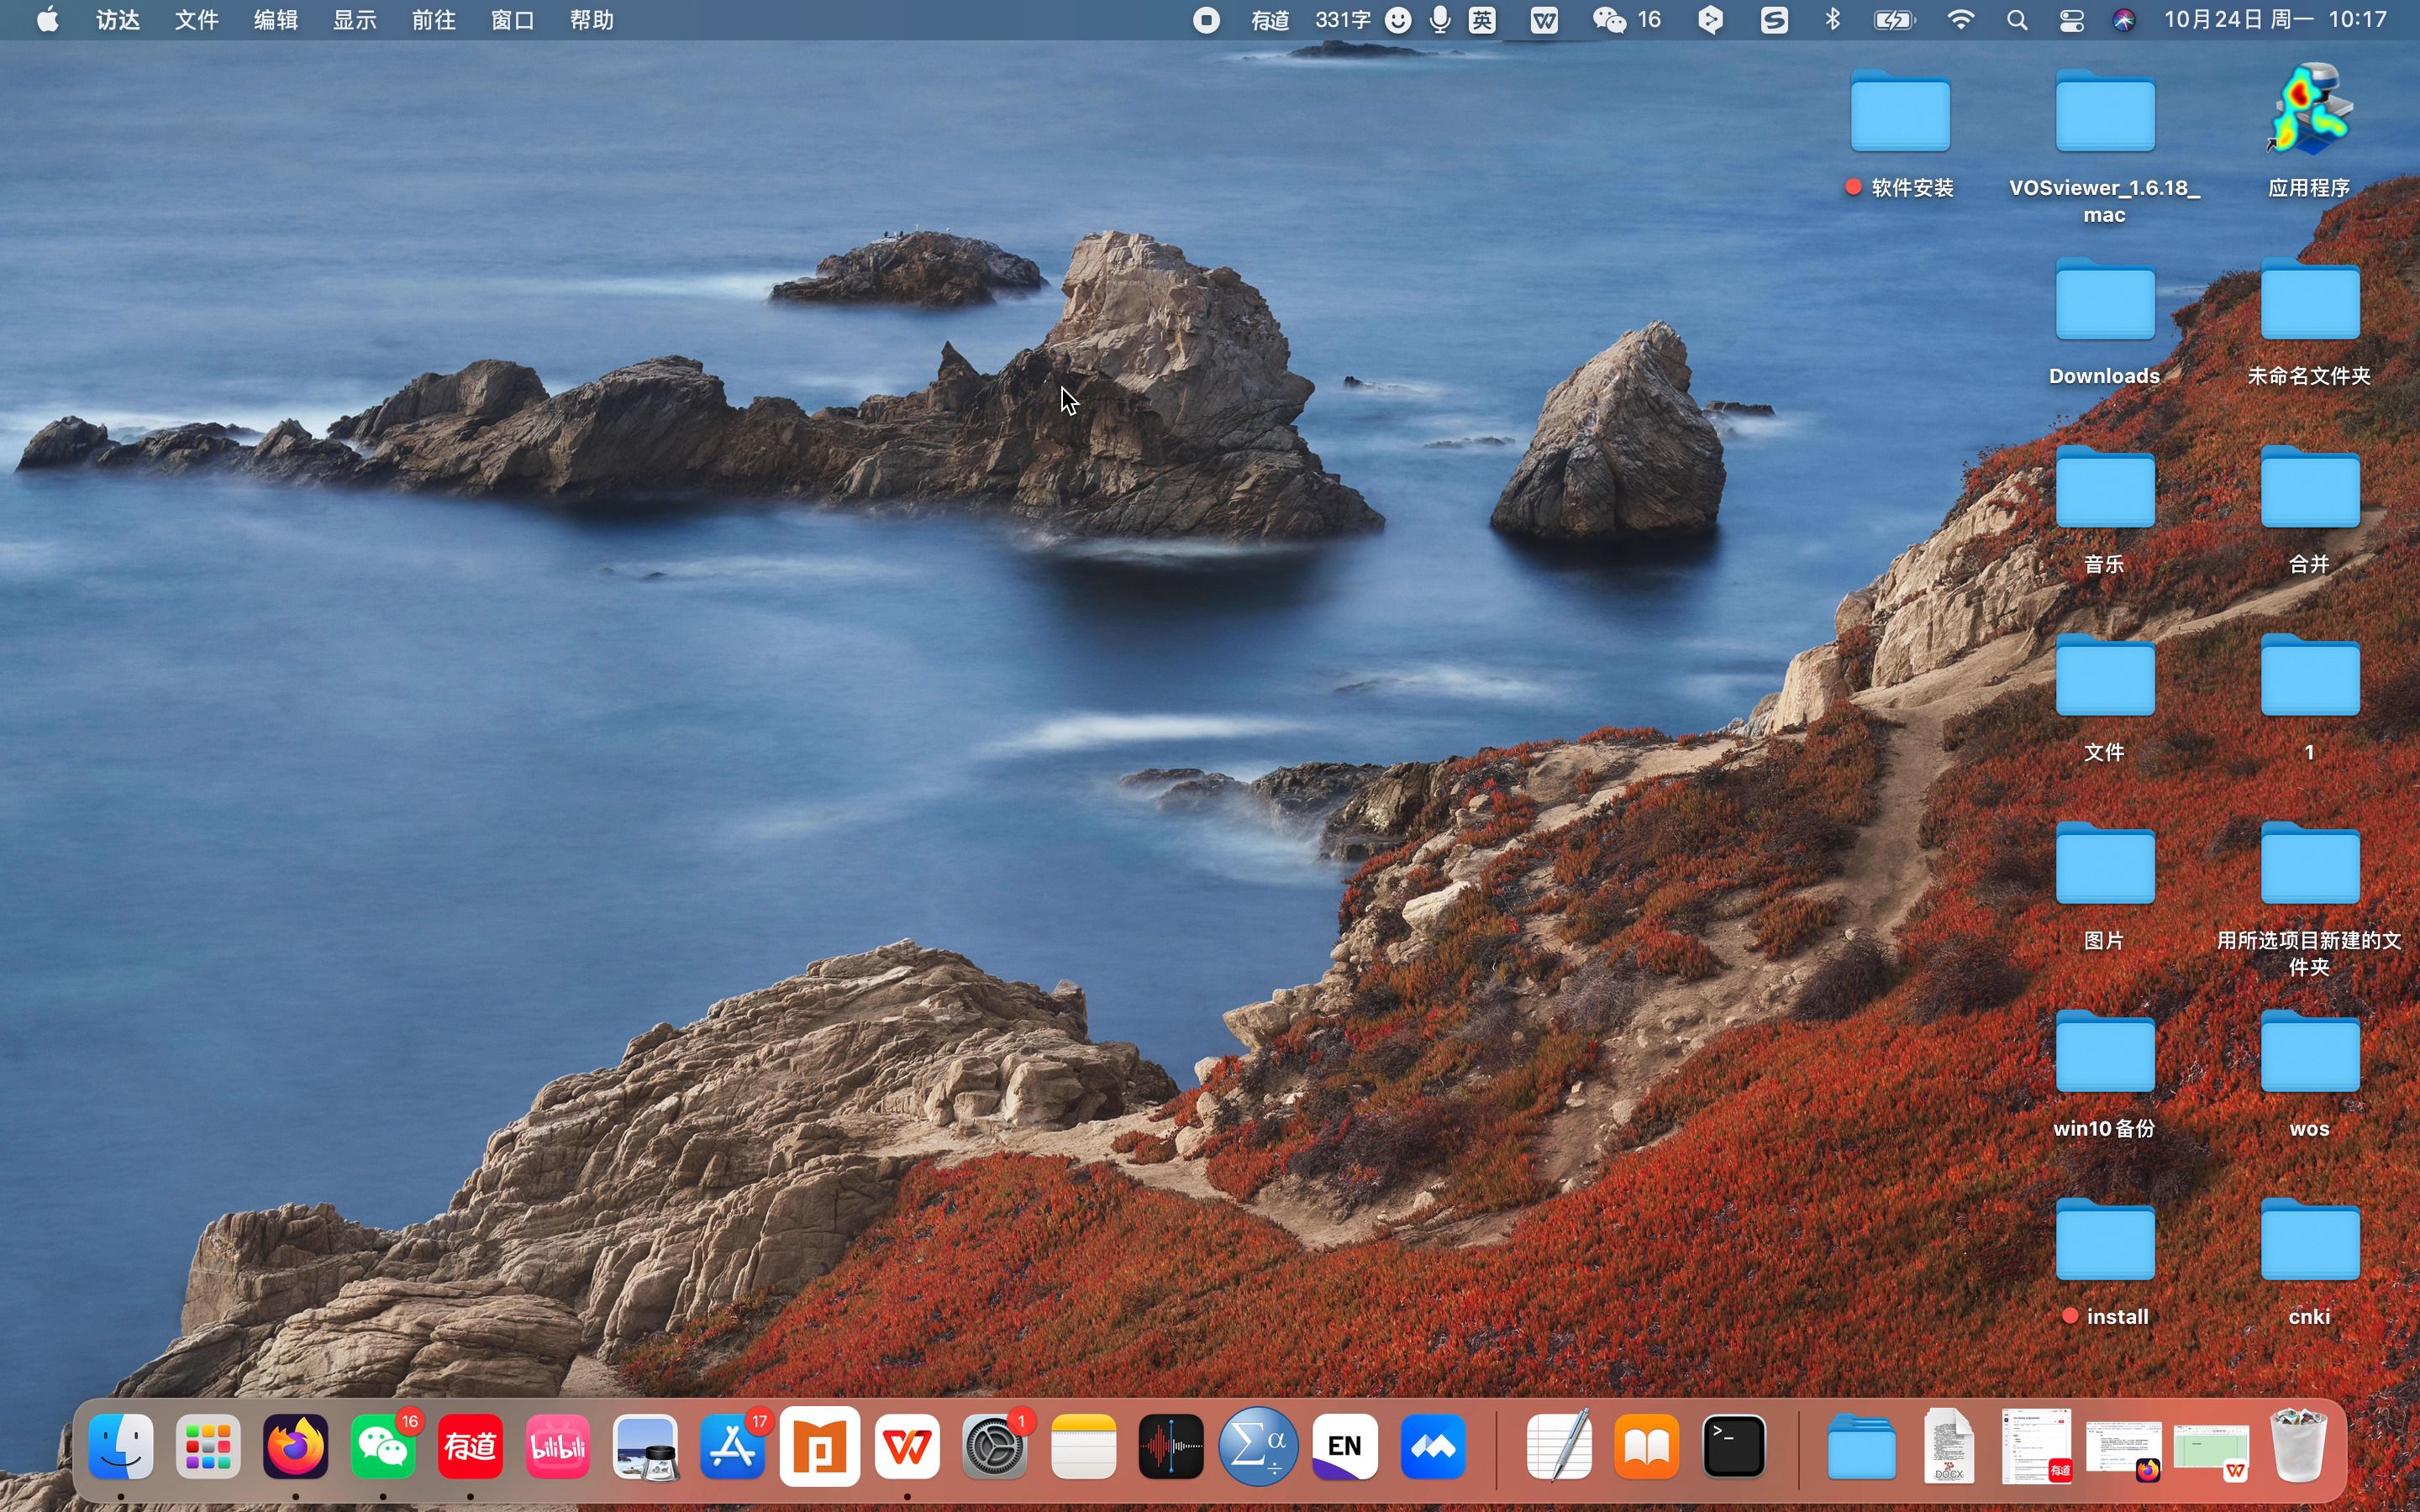The width and height of the screenshot is (2420, 1512).
Task: Open System Preferences in the Dock
Action: [x=994, y=1446]
